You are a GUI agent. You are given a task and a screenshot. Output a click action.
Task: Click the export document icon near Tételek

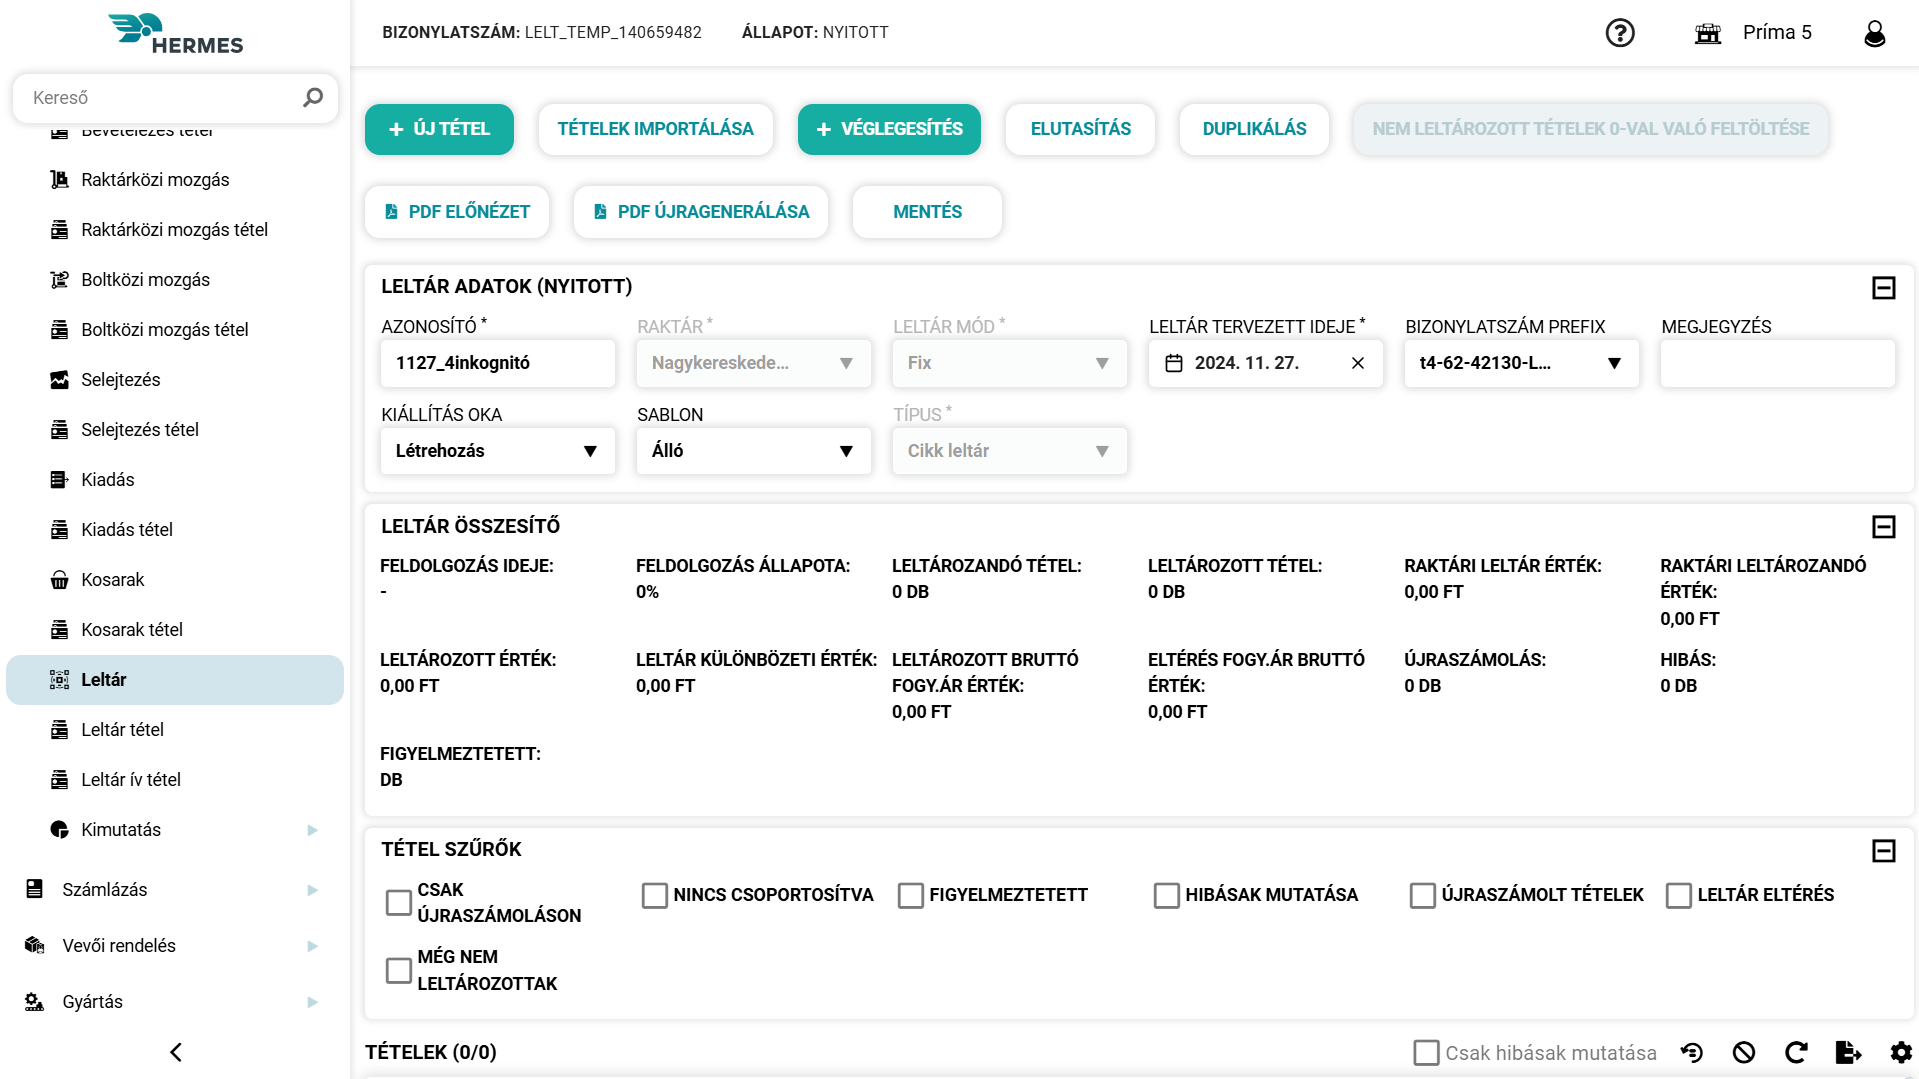1845,1052
